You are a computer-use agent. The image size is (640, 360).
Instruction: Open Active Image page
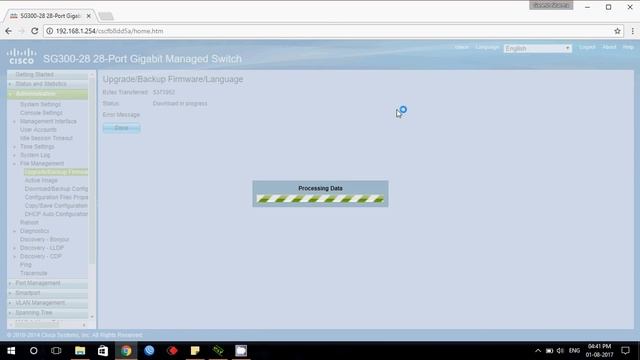(x=41, y=180)
